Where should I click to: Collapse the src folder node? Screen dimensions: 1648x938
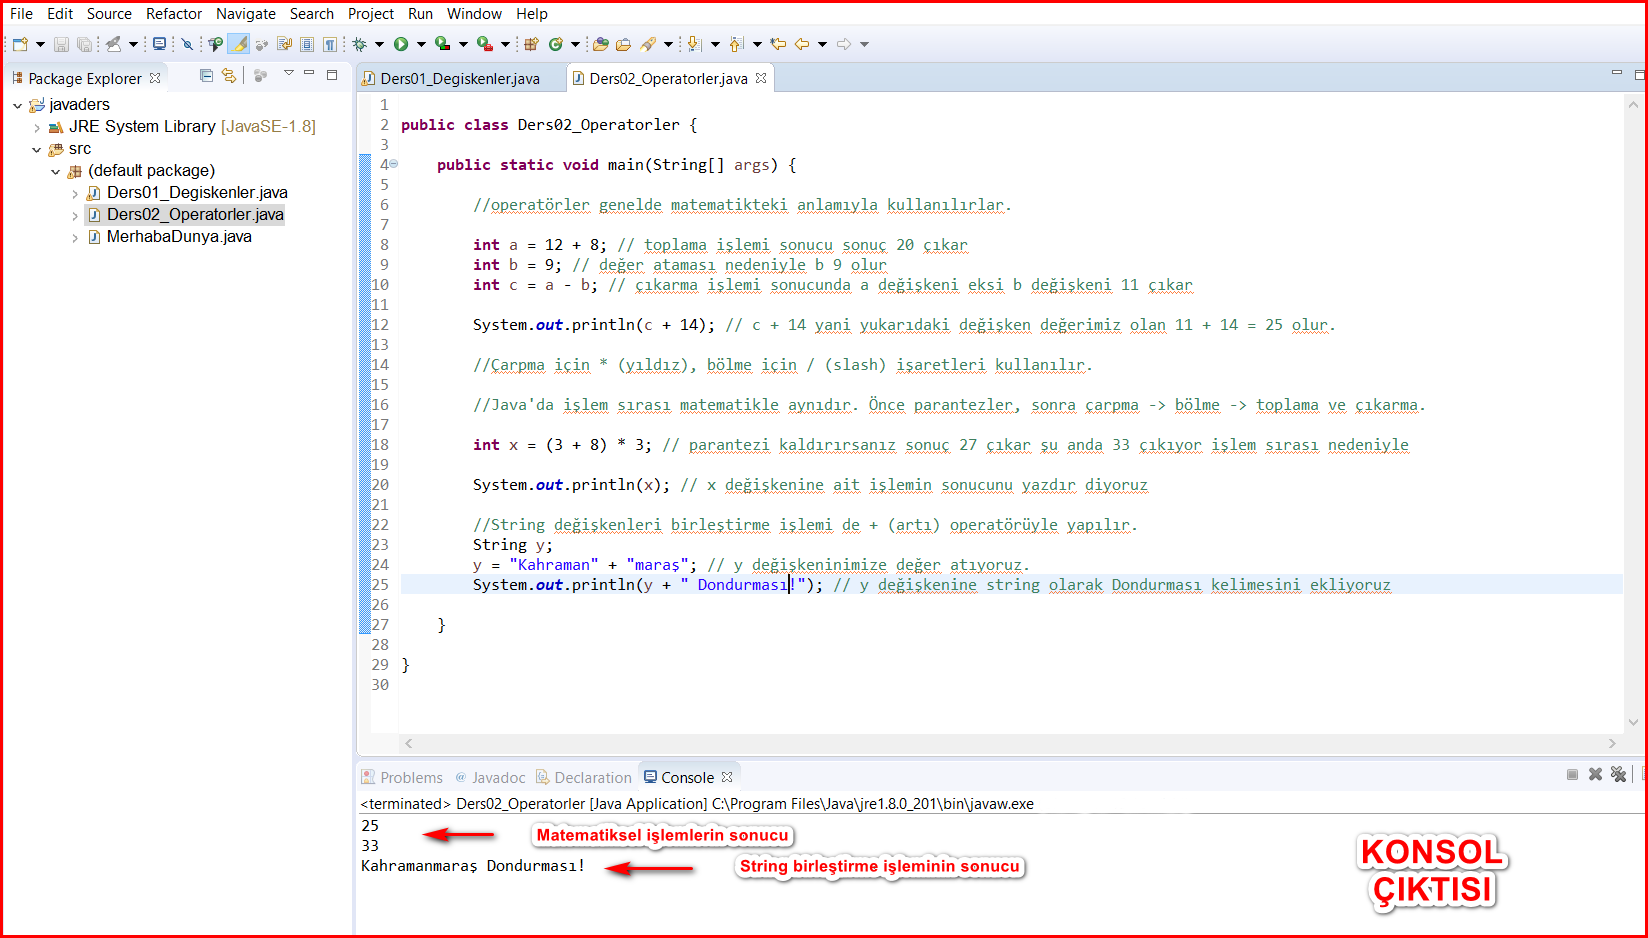coord(37,149)
